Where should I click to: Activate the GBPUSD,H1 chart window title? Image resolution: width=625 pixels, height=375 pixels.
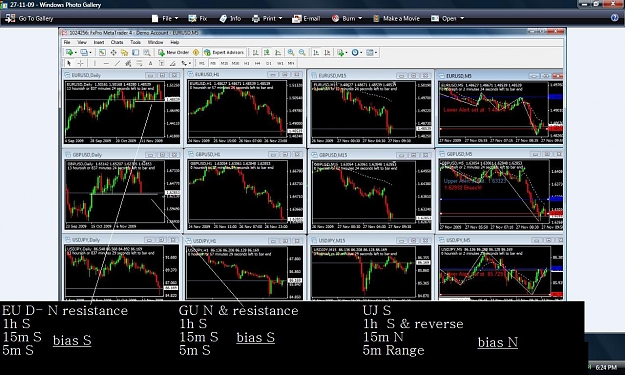(x=207, y=154)
